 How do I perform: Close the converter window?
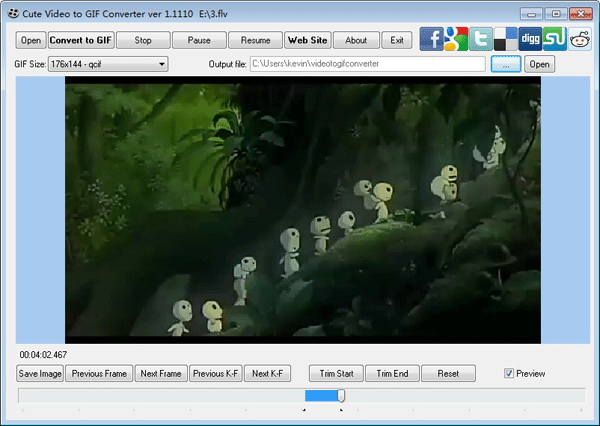[x=580, y=14]
